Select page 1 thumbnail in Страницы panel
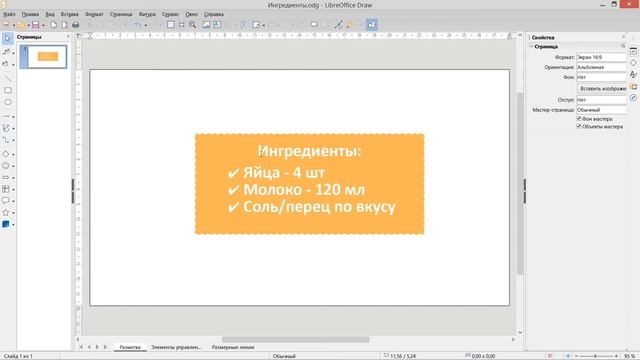The height and width of the screenshot is (360, 640). (x=43, y=56)
